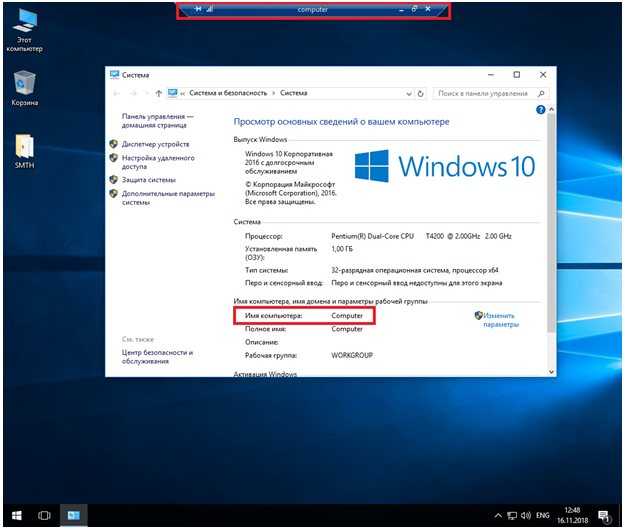
Task: Open Task View on the taskbar
Action: (x=44, y=516)
